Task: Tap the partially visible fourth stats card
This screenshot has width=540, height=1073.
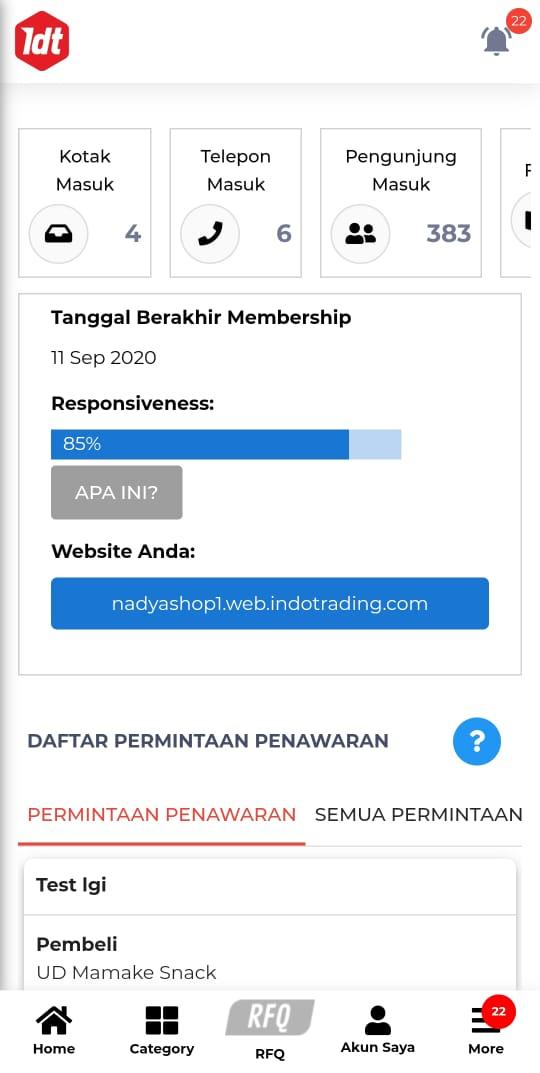Action: pos(515,203)
